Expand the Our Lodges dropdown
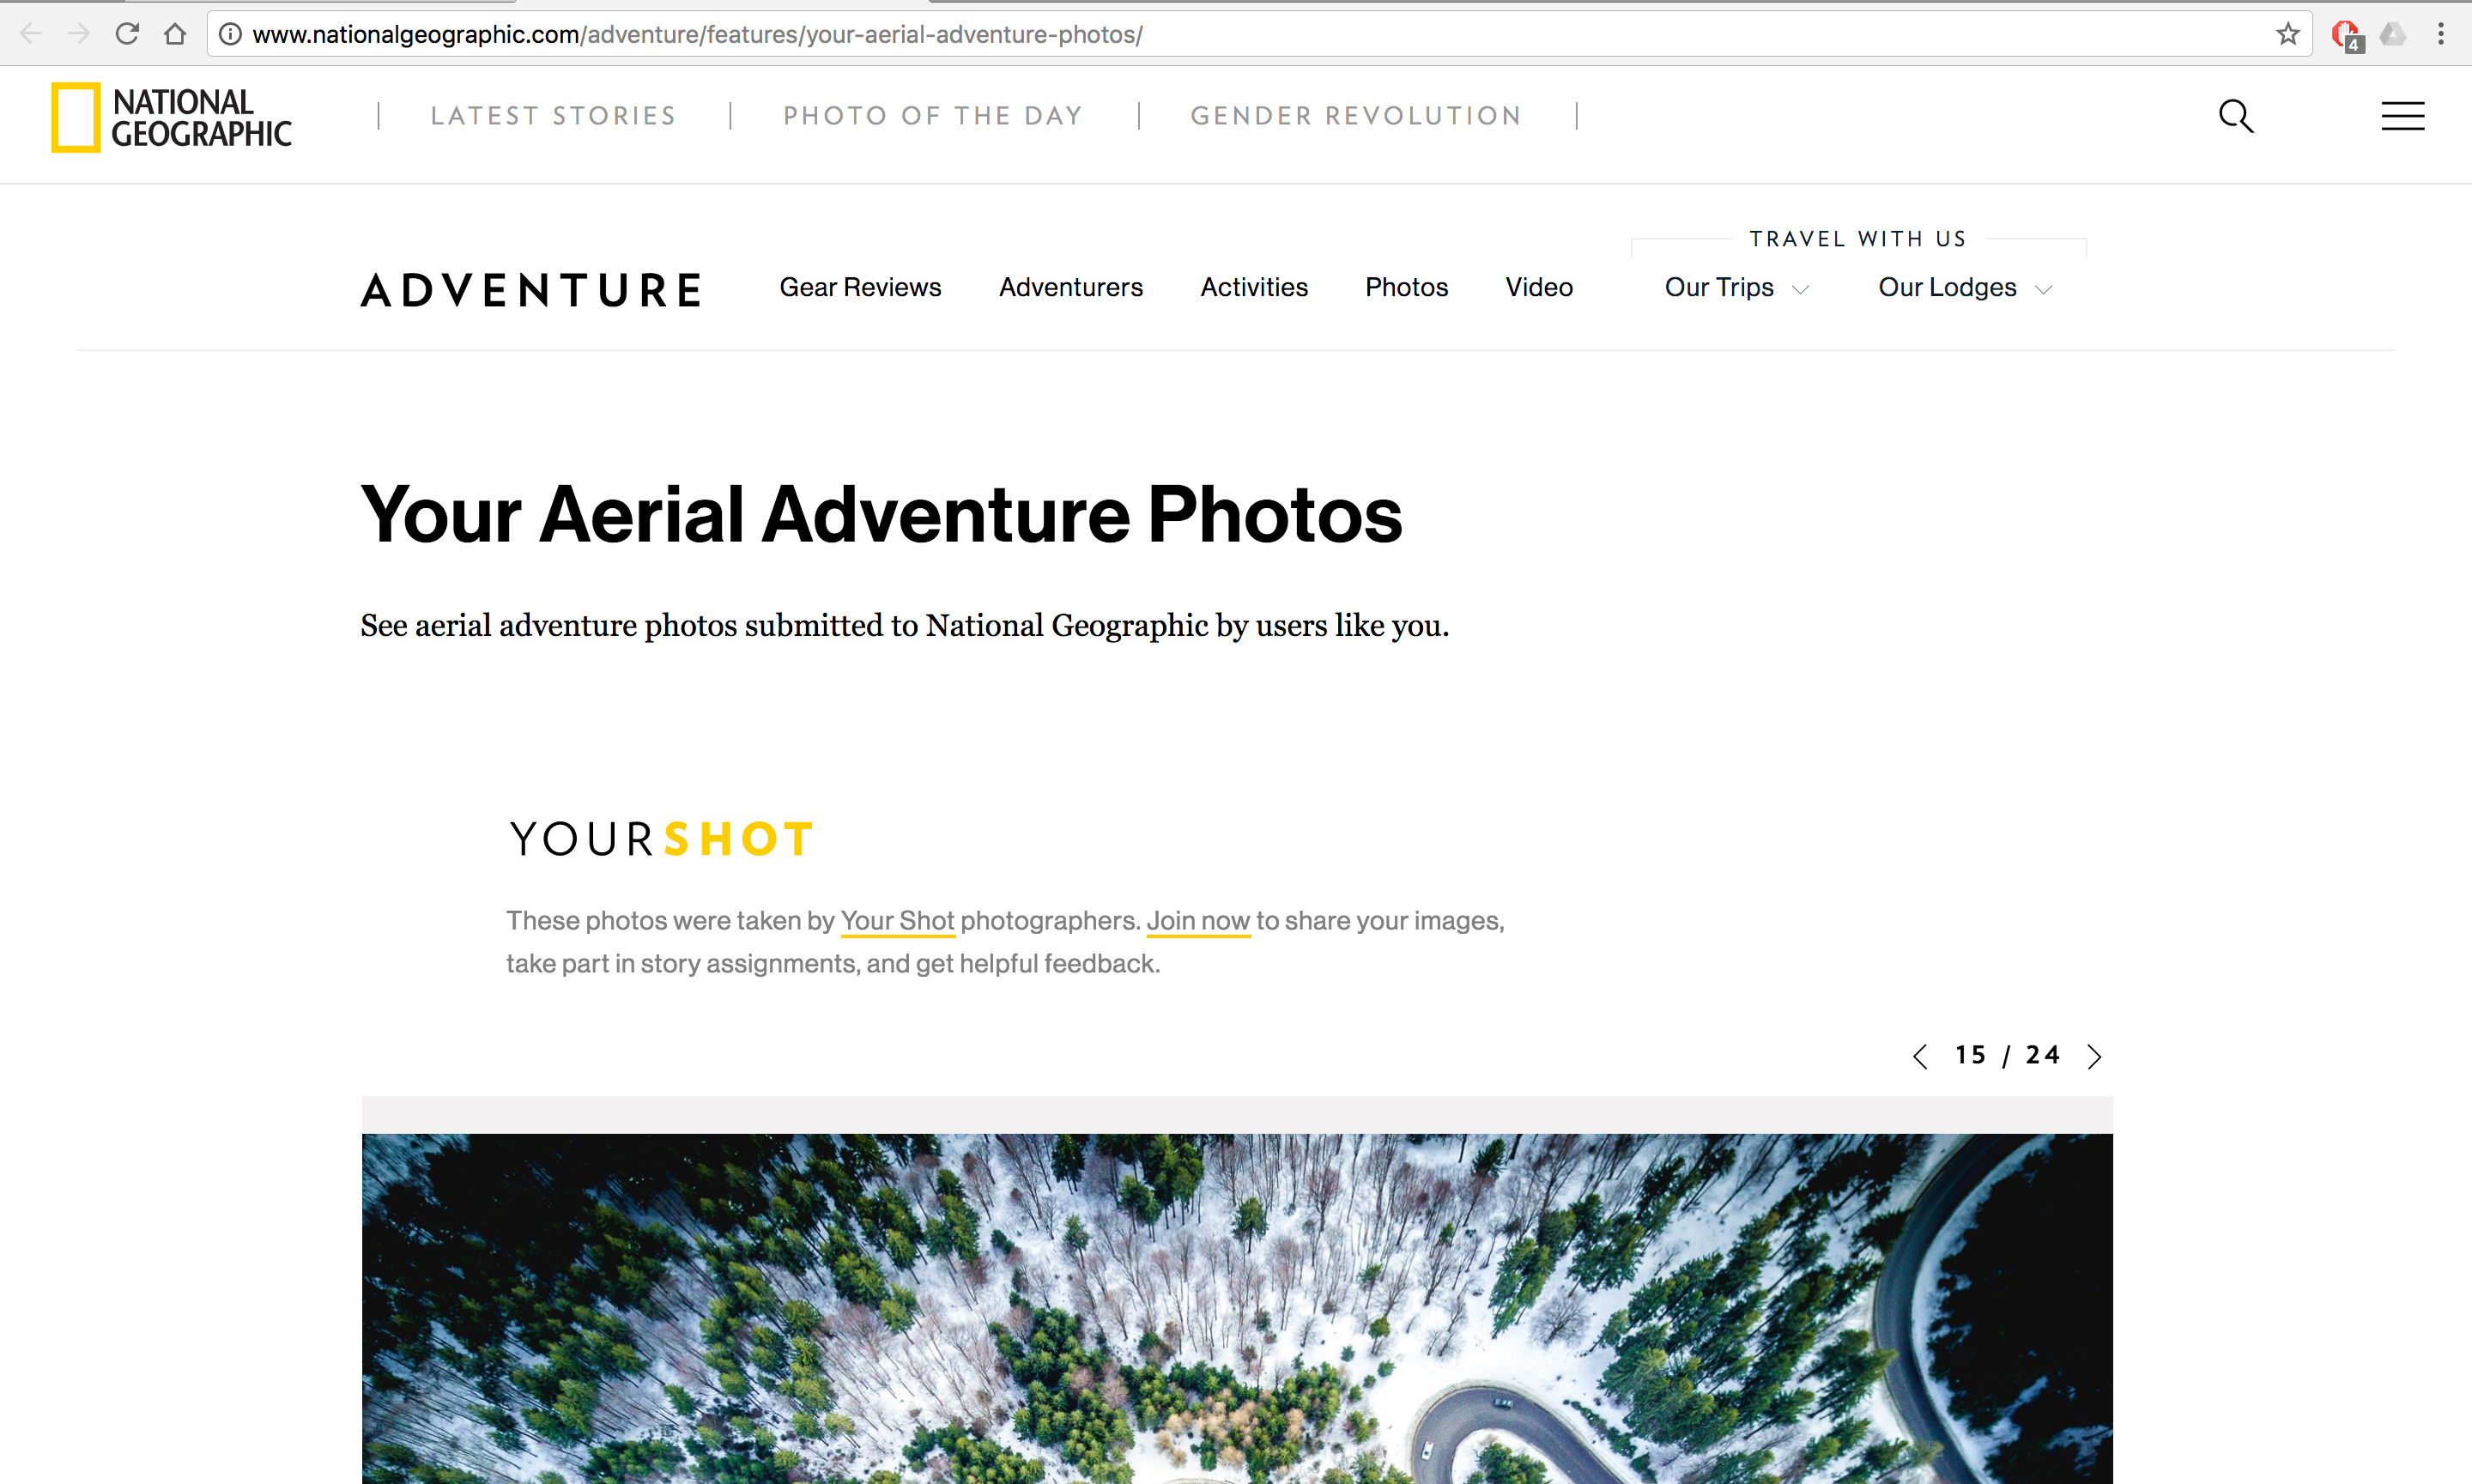Image resolution: width=2472 pixels, height=1484 pixels. click(x=1965, y=288)
